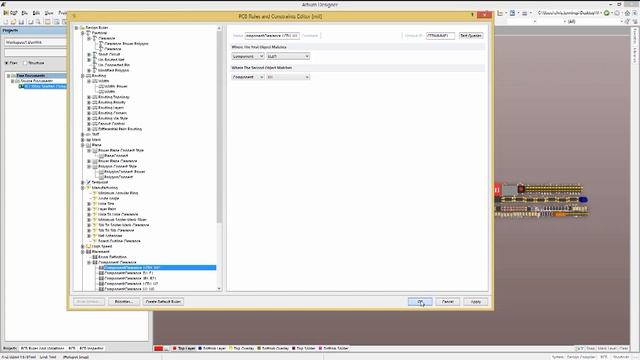Click the Testpoint category icon in rules tree

(88, 182)
